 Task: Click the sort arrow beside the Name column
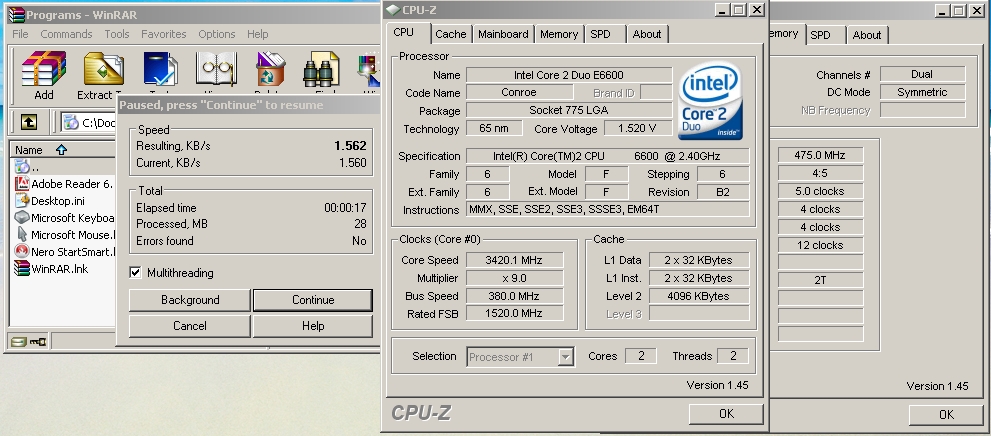61,150
